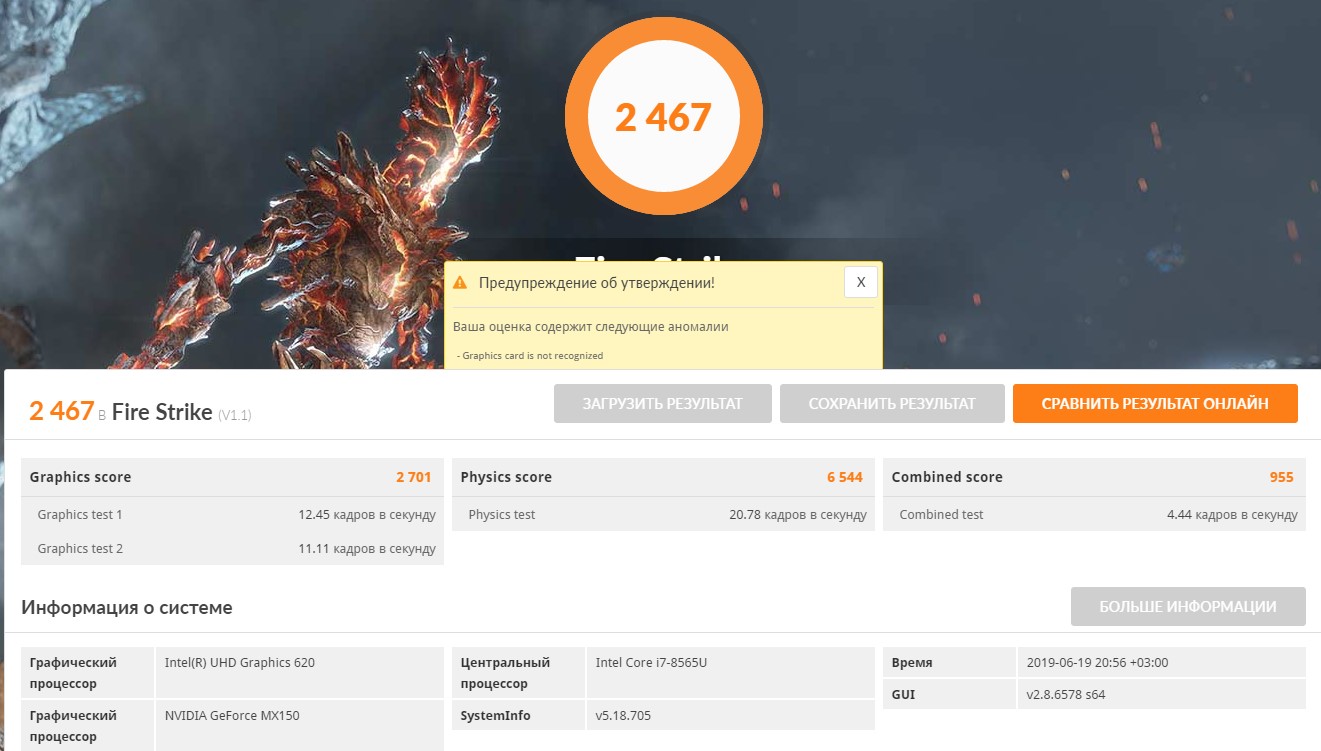Click the БОЛЬШЕ ИНФОРМАЦИИ button
Image resolution: width=1321 pixels, height=751 pixels.
coord(1187,606)
